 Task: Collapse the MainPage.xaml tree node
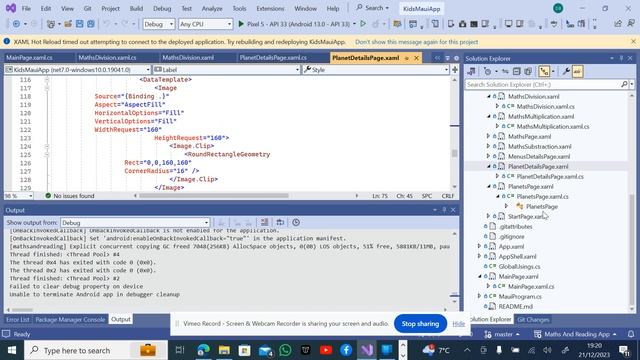480,276
